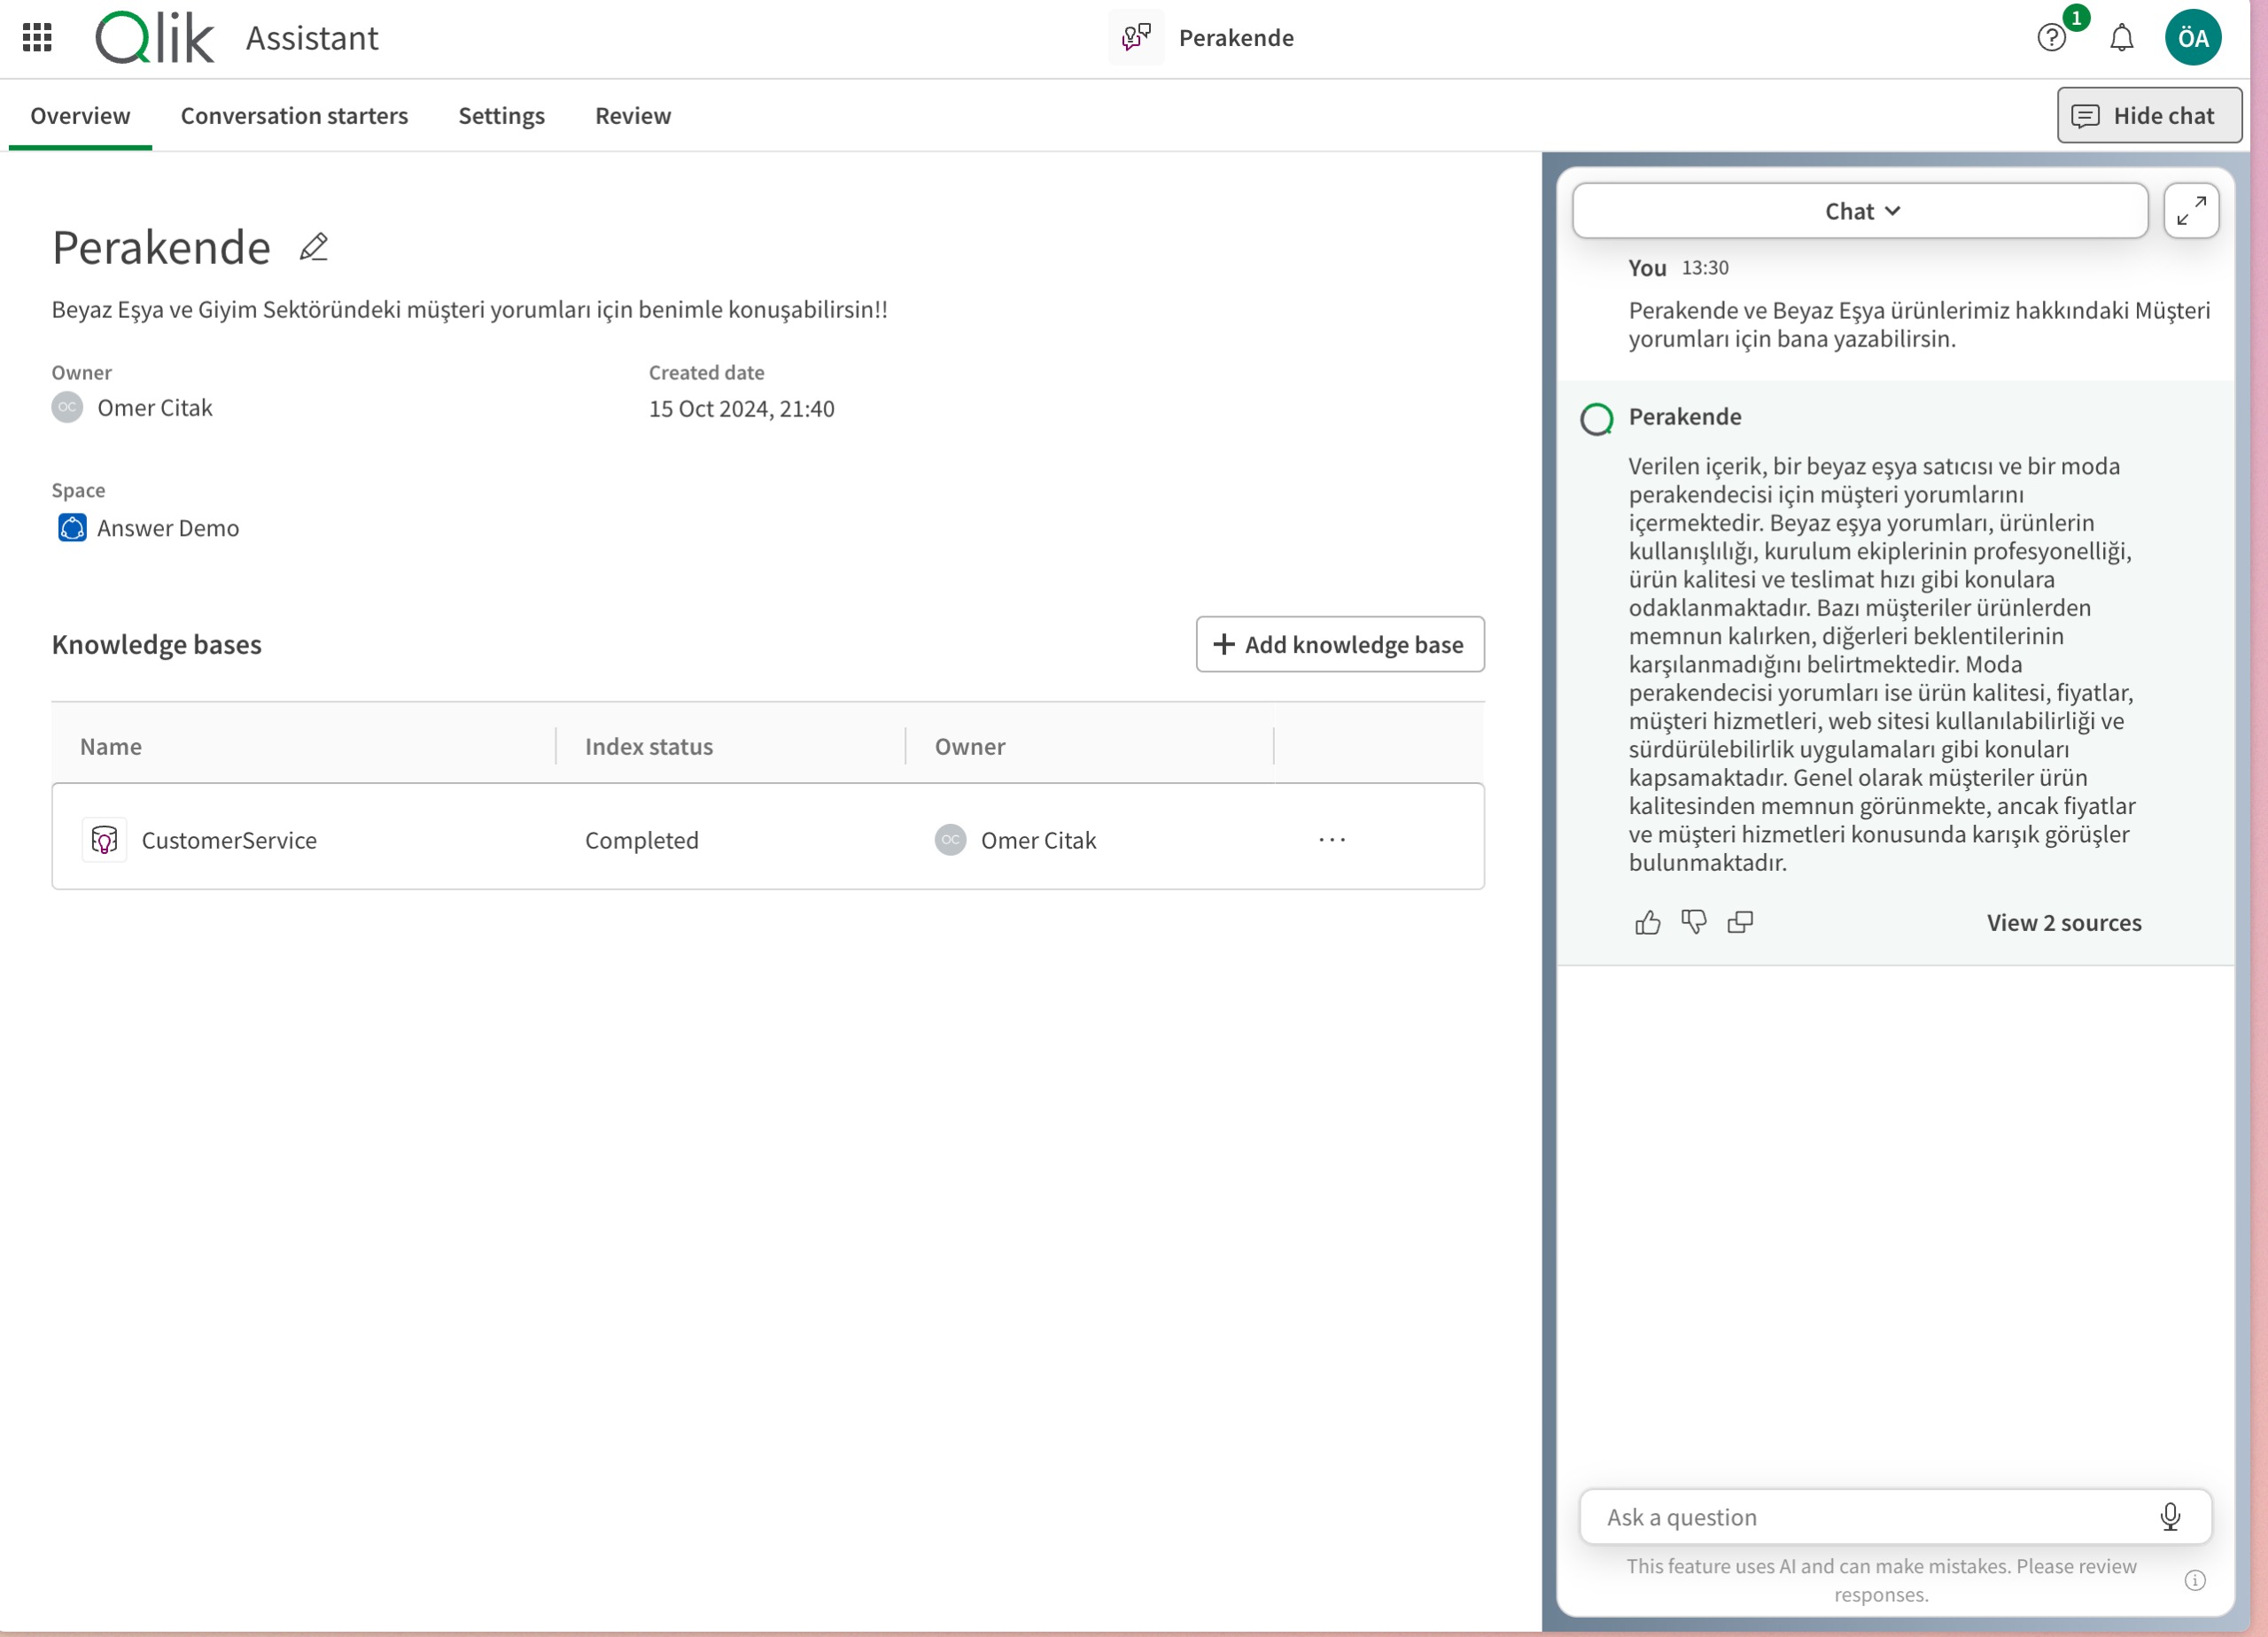Click the 13:30 message timestamp

coord(1705,268)
